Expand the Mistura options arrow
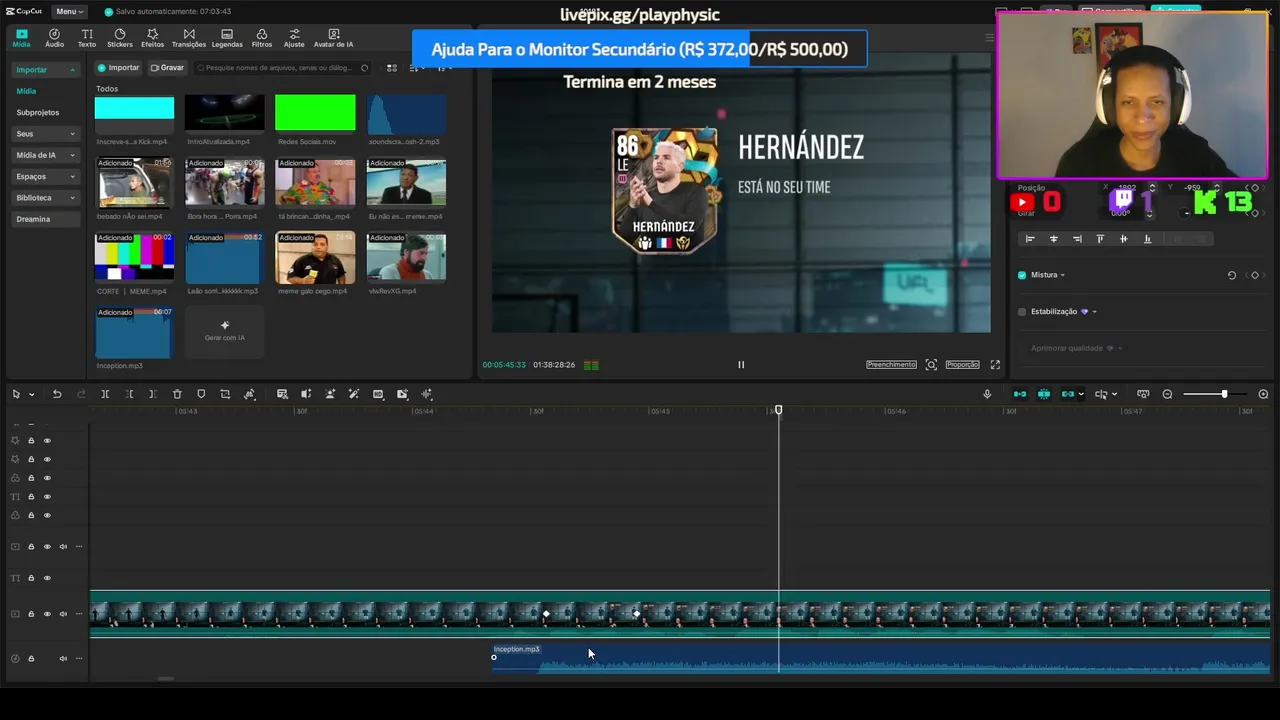This screenshot has height=720, width=1280. [x=1062, y=275]
